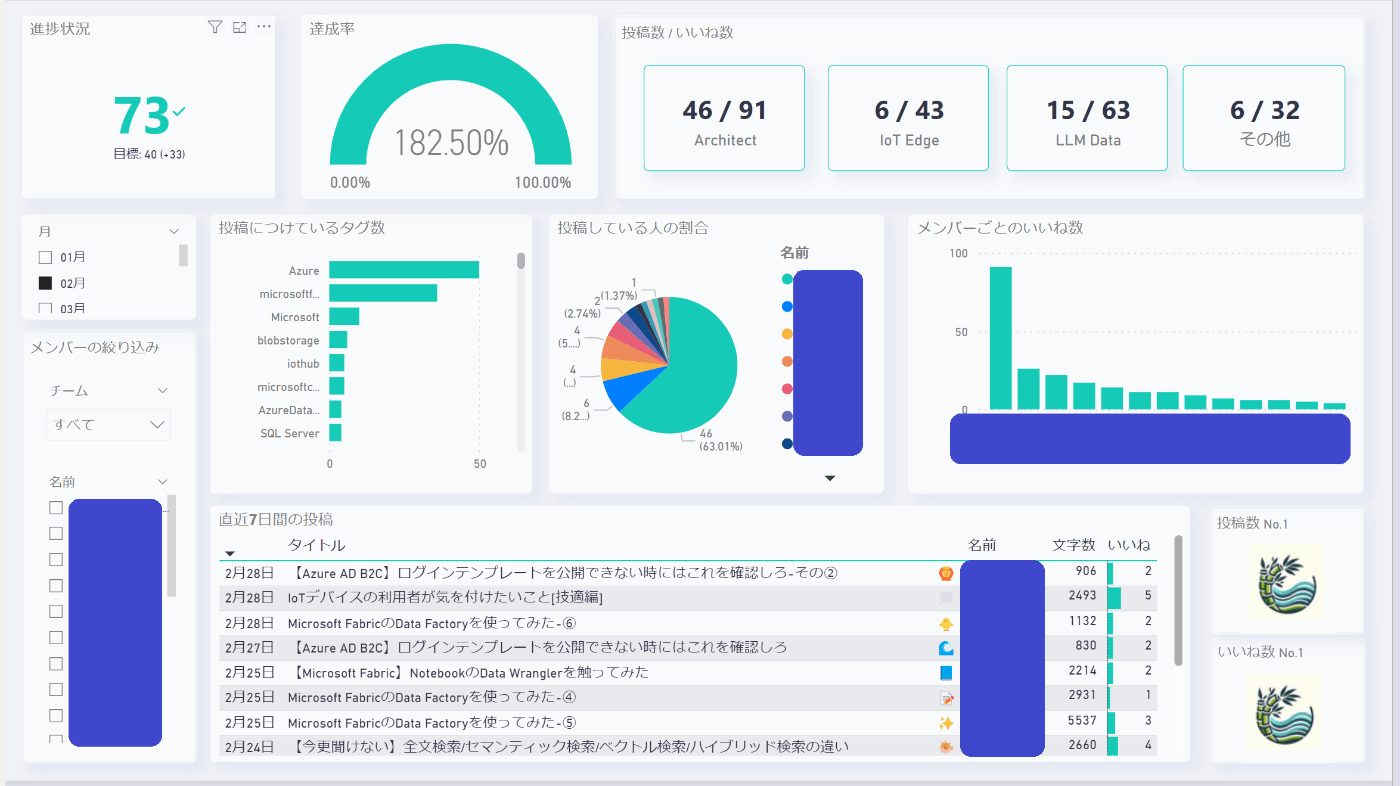The image size is (1400, 786).
Task: Click the 5537 文字数 value
Action: (x=1082, y=721)
